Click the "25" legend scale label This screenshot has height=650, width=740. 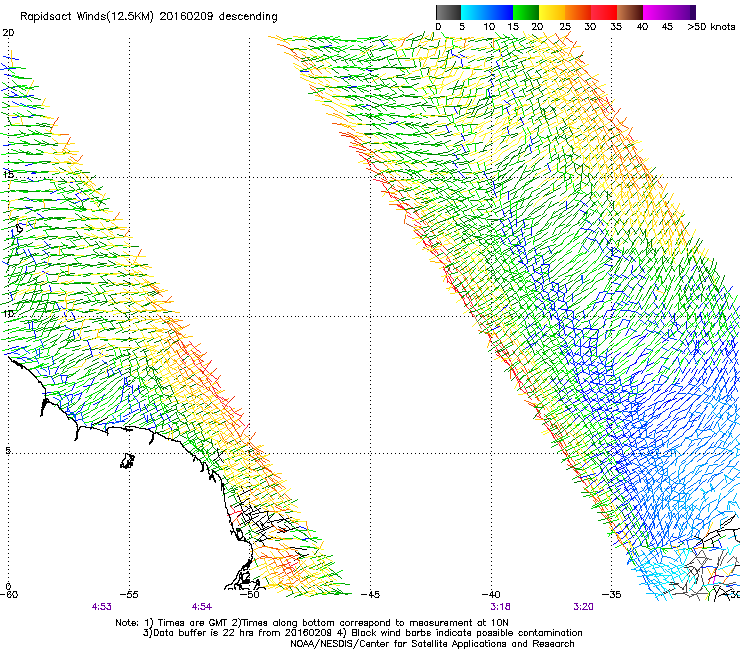(565, 27)
